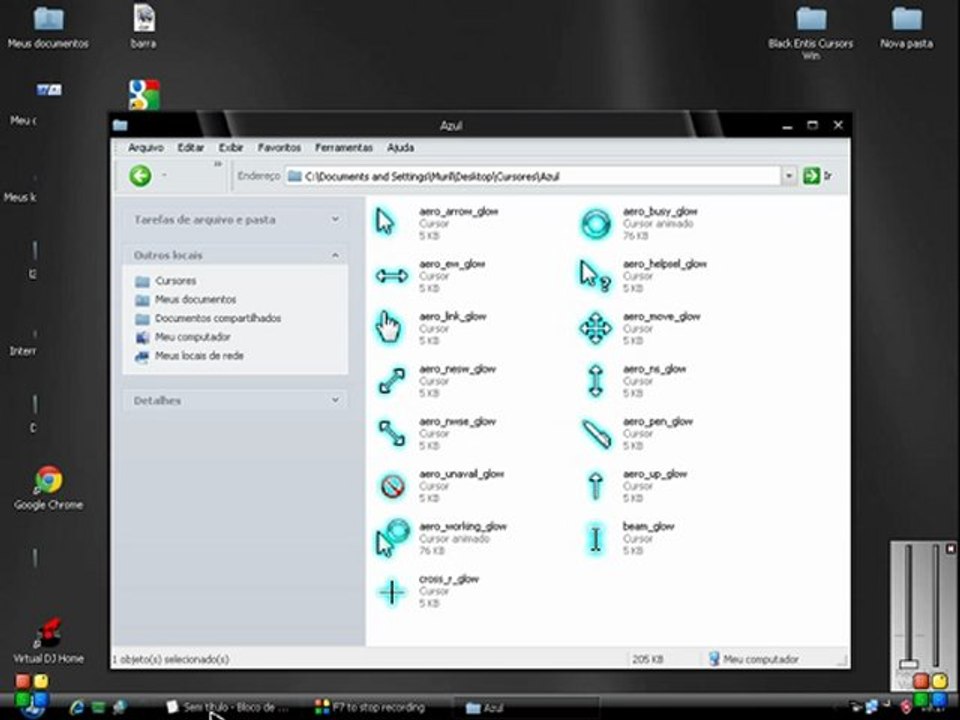Open the barra file on desktop
This screenshot has height=720, width=960.
pyautogui.click(x=143, y=28)
